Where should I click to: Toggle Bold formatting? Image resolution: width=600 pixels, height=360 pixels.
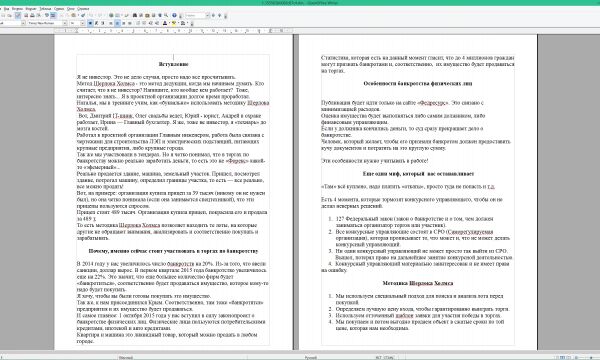[90, 23]
